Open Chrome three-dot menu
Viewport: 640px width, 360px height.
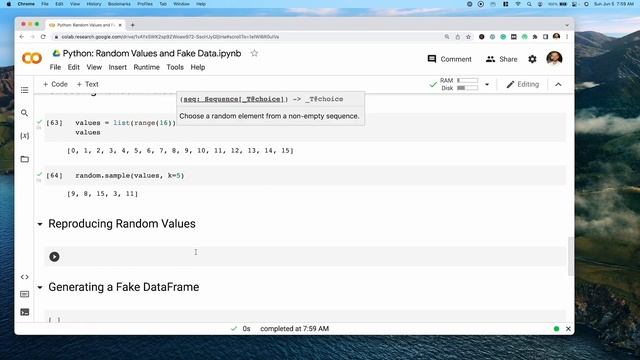pyautogui.click(x=567, y=37)
